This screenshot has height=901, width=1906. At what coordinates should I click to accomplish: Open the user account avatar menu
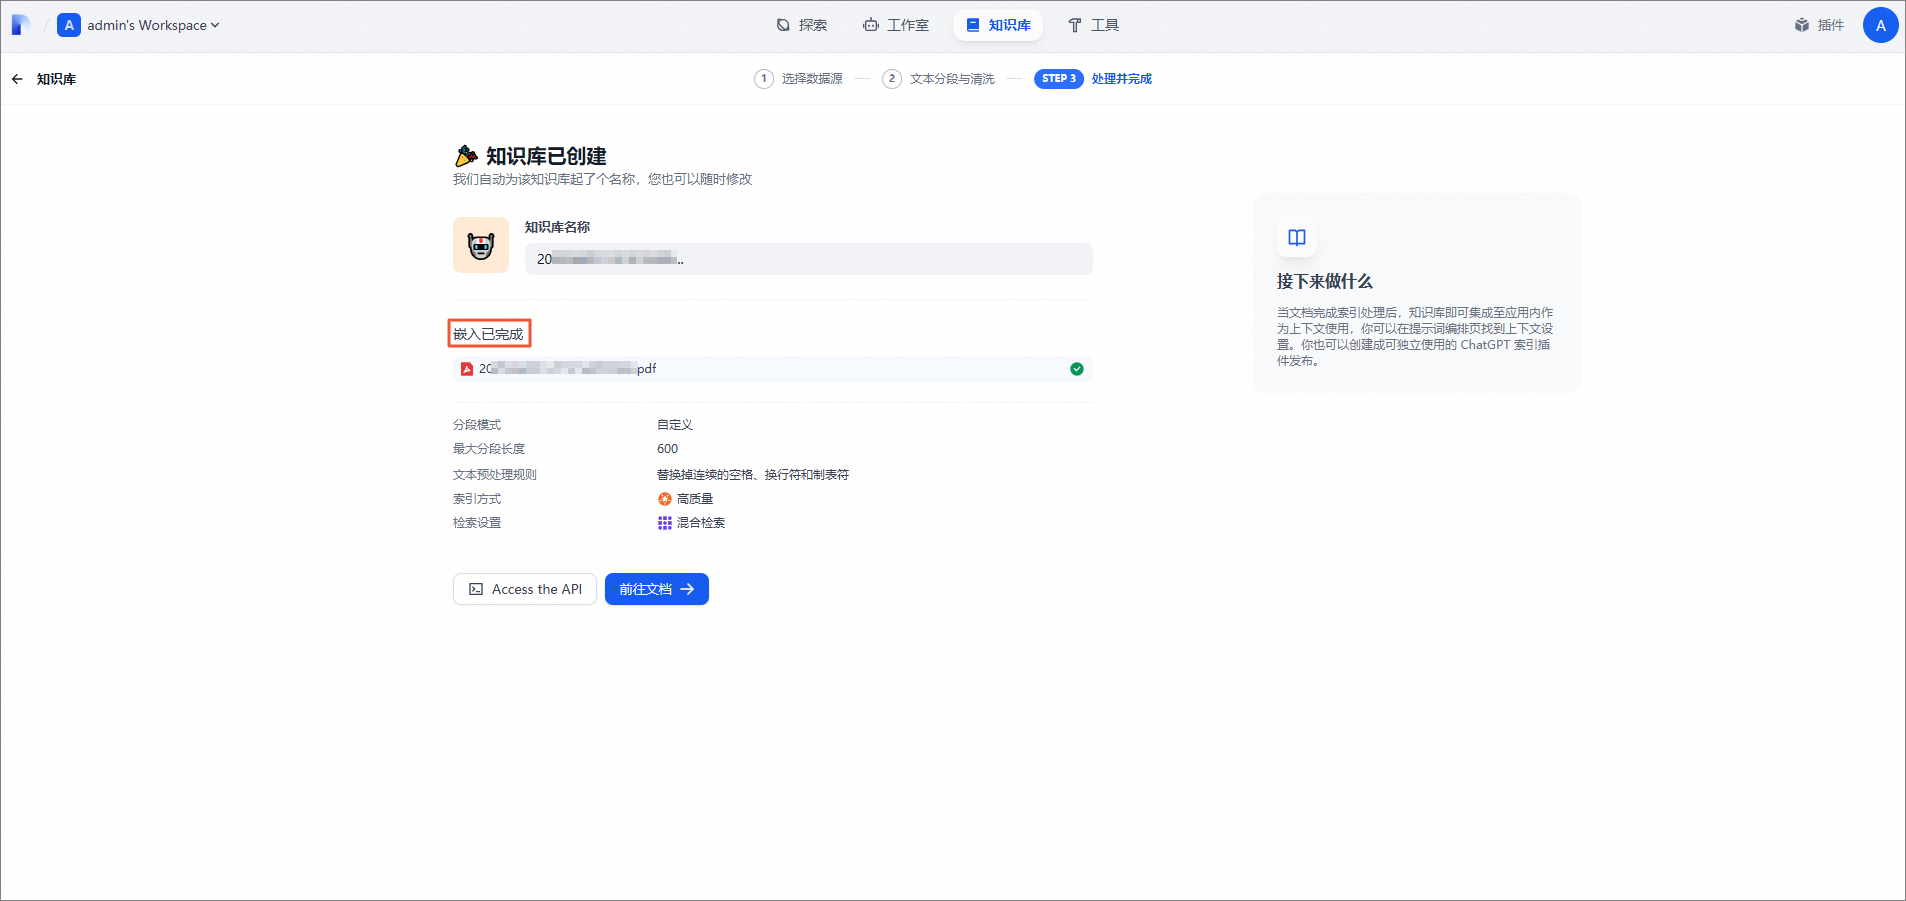[1880, 25]
